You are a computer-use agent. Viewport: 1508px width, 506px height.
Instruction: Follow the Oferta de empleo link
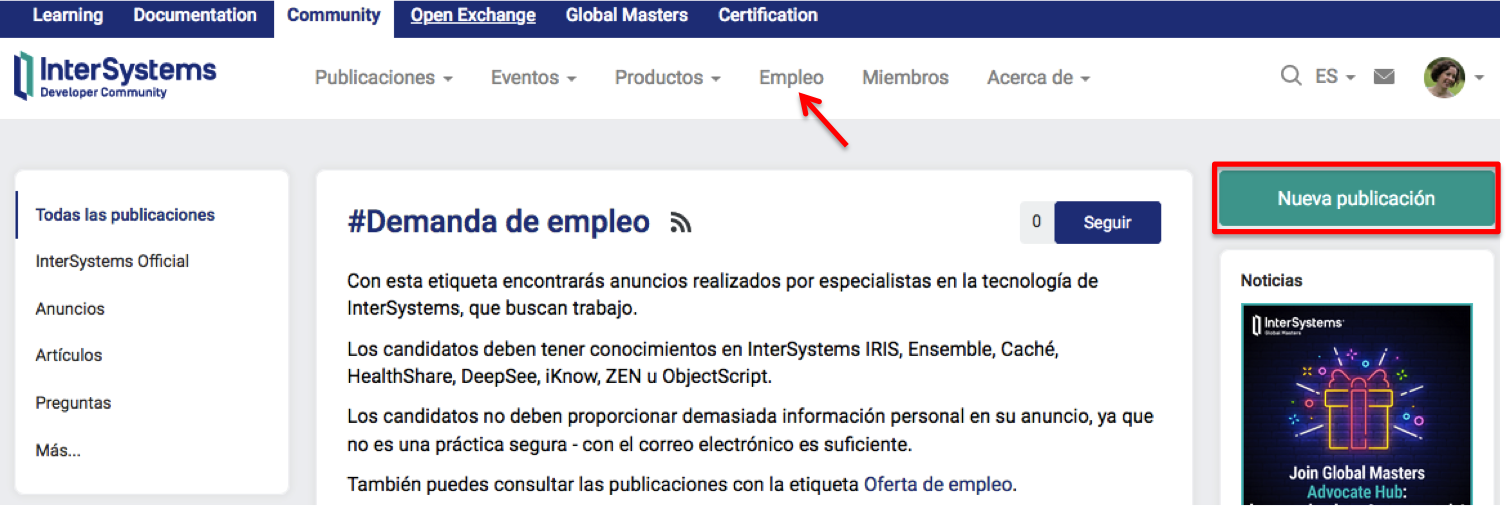pyautogui.click(x=937, y=485)
